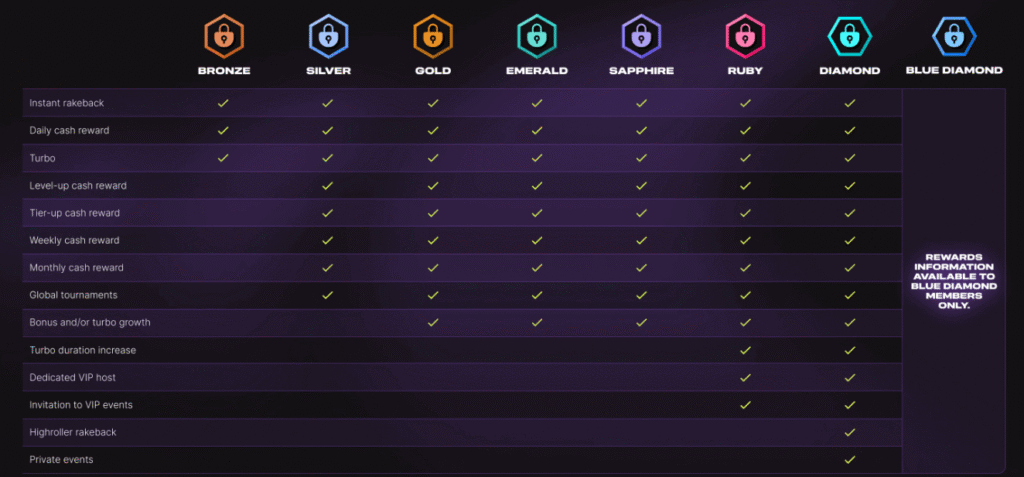Screen dimensions: 1024x477
Task: Click the Gold tier lock icon
Action: point(433,36)
